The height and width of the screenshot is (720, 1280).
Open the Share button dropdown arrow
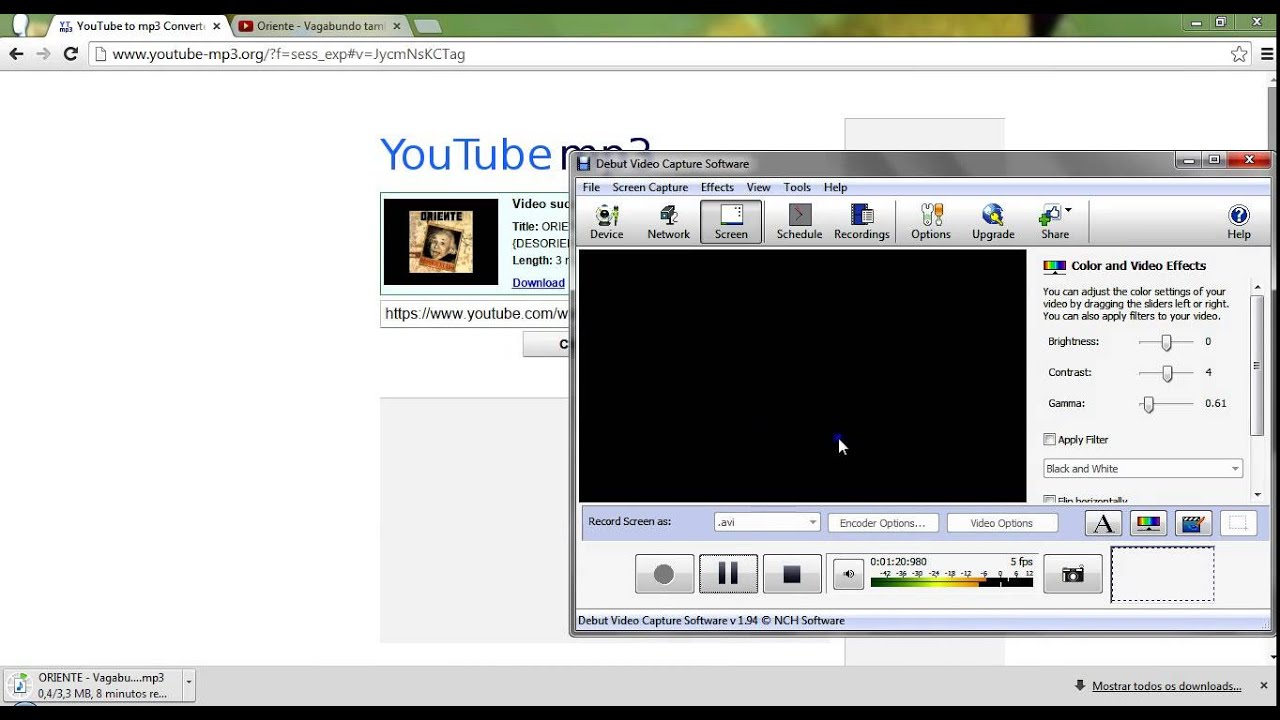[1068, 210]
